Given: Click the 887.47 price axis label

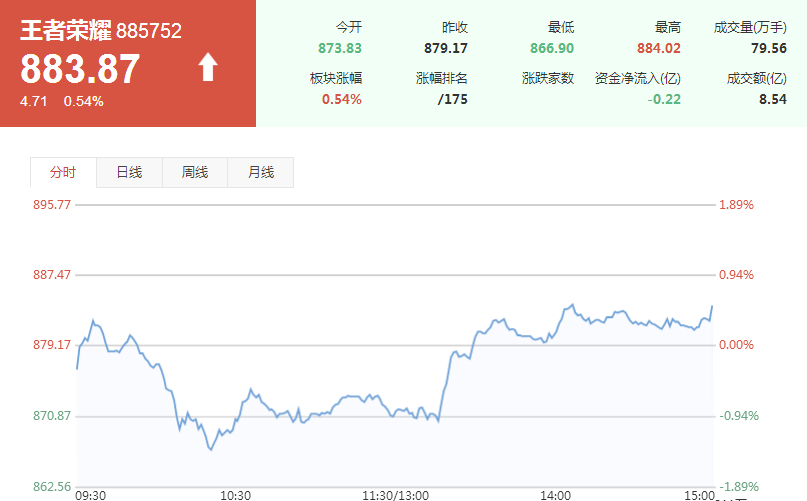Looking at the screenshot, I should pyautogui.click(x=52, y=274).
